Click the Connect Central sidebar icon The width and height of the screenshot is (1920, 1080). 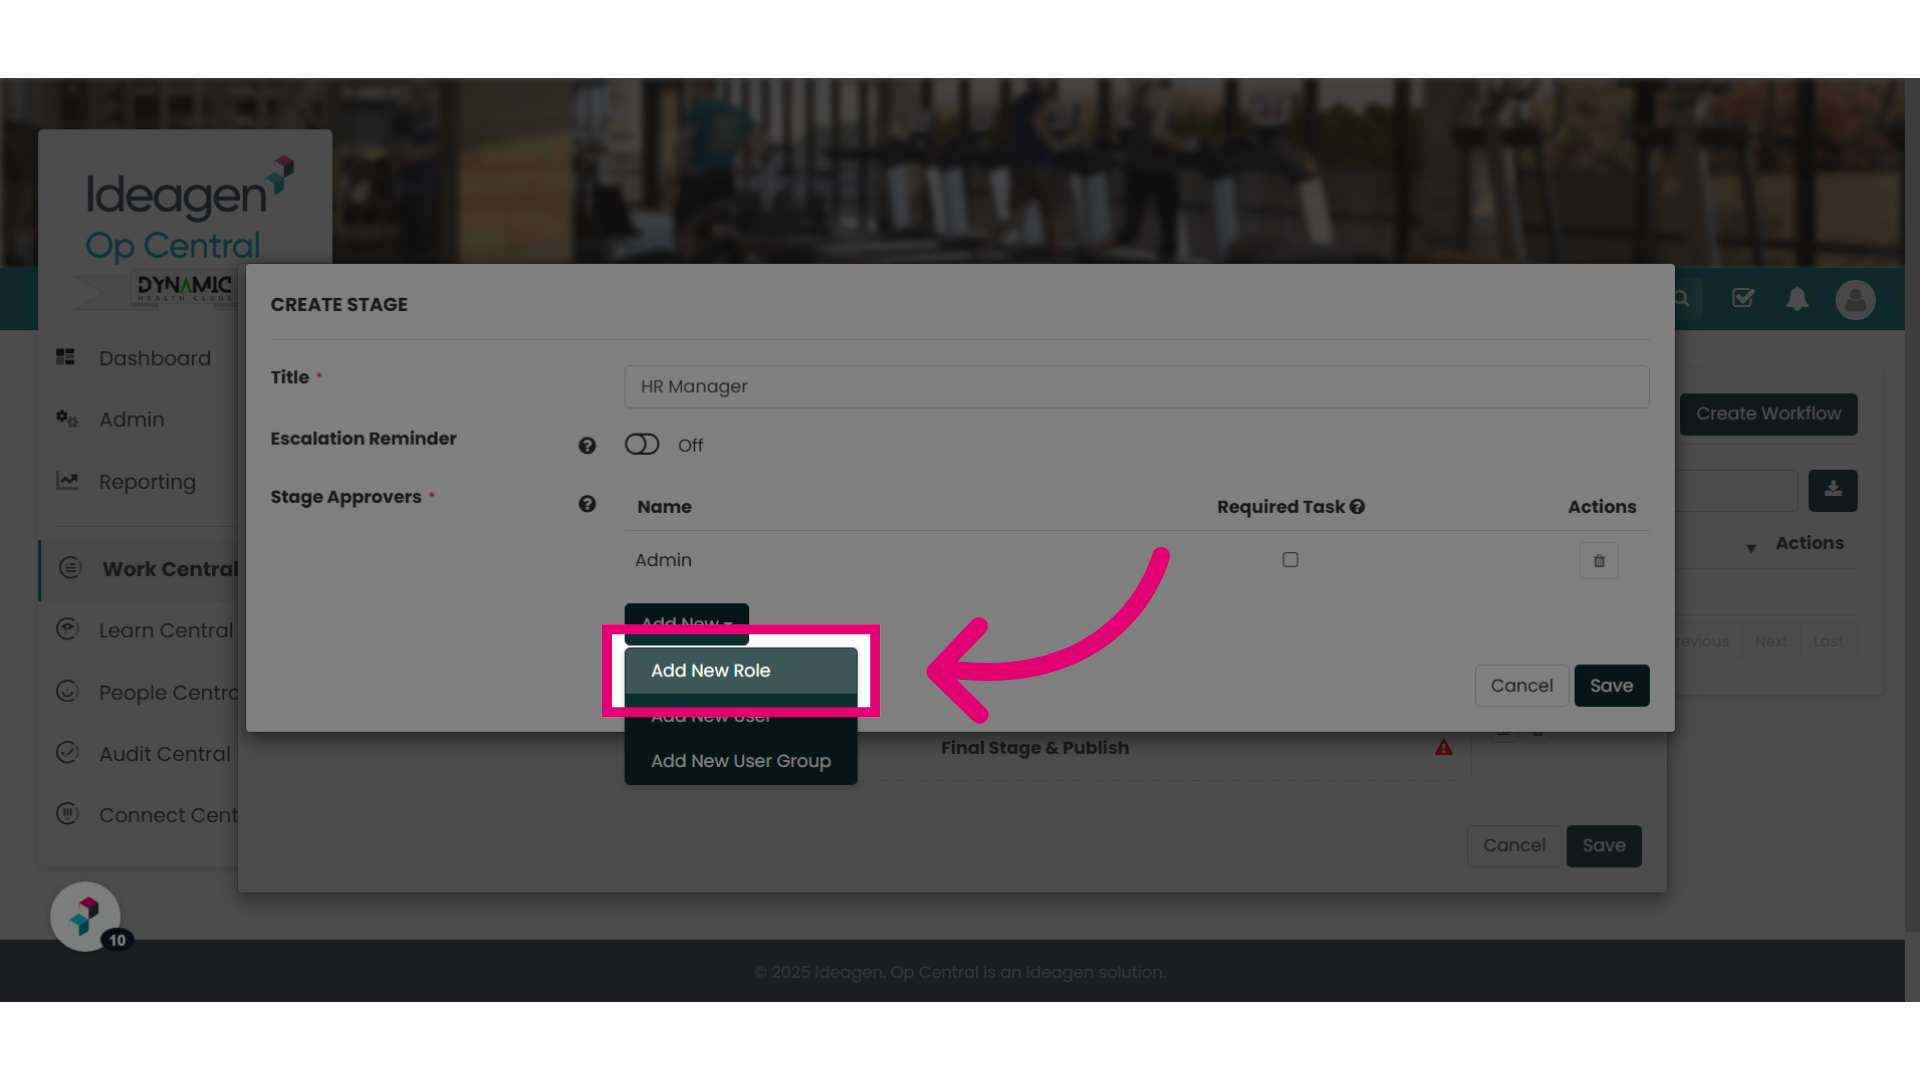[67, 814]
